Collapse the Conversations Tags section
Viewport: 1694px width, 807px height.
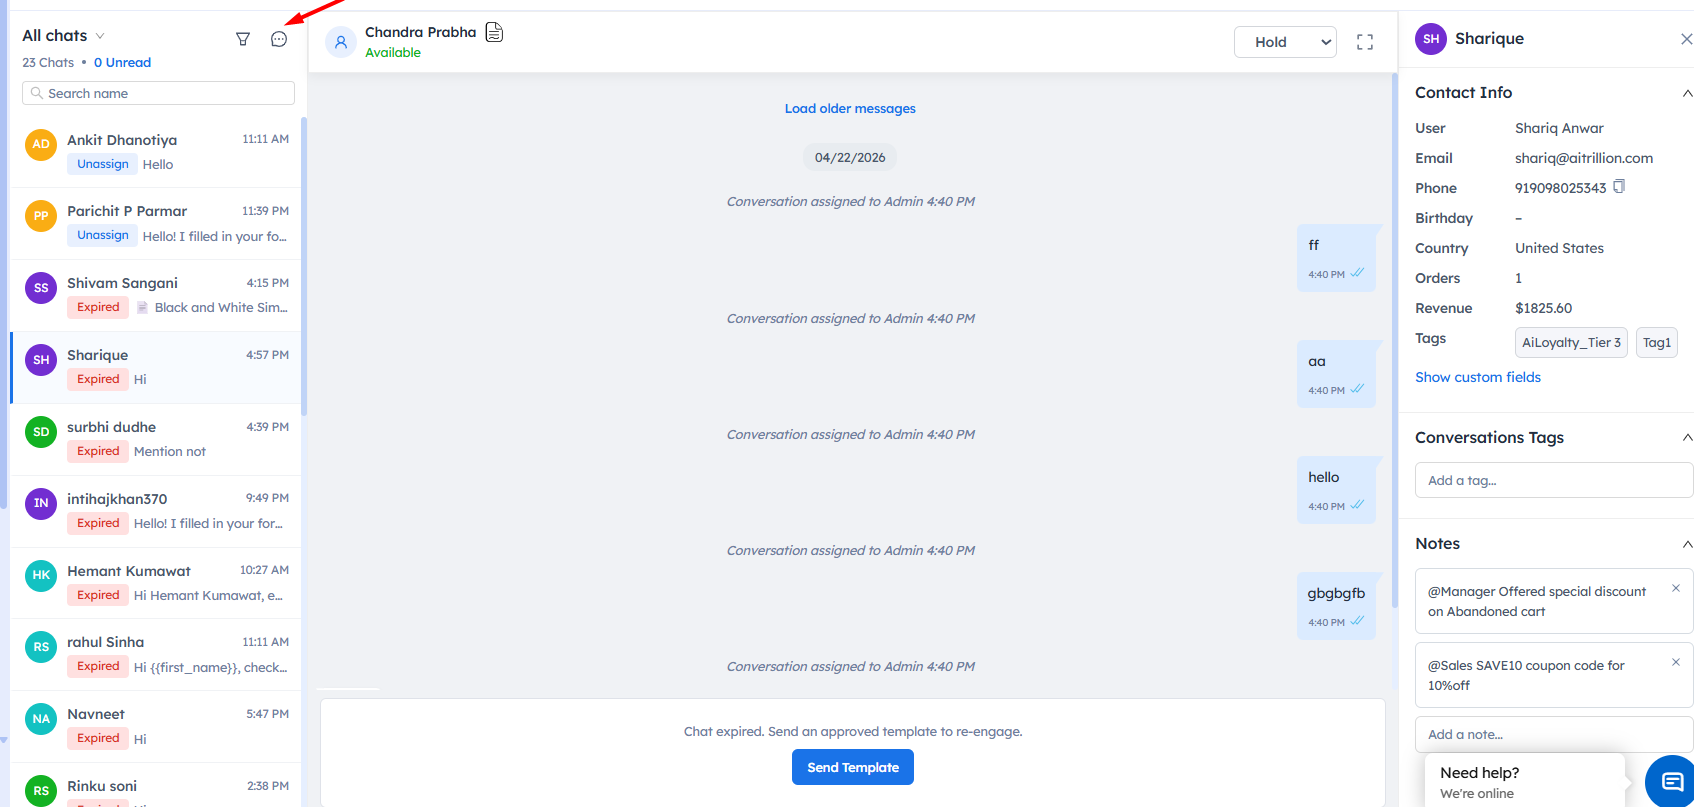(1686, 438)
